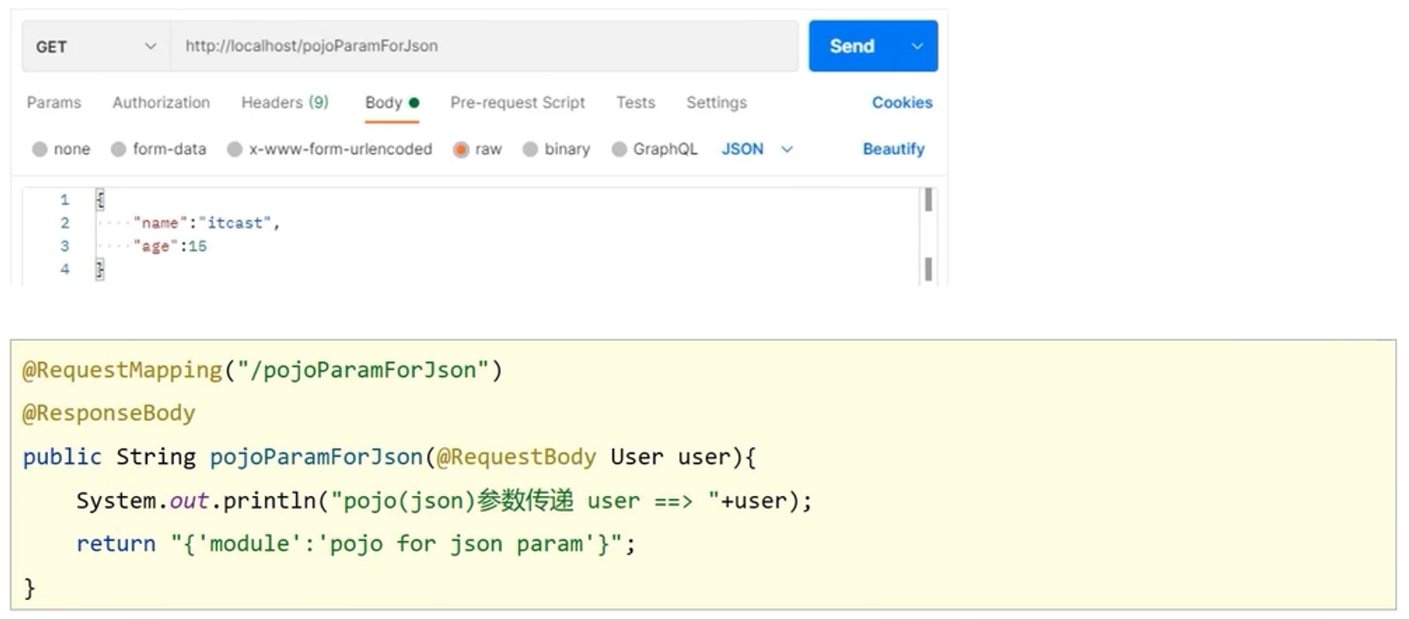
Task: Click the @ResponseBody annotation
Action: [x=109, y=413]
